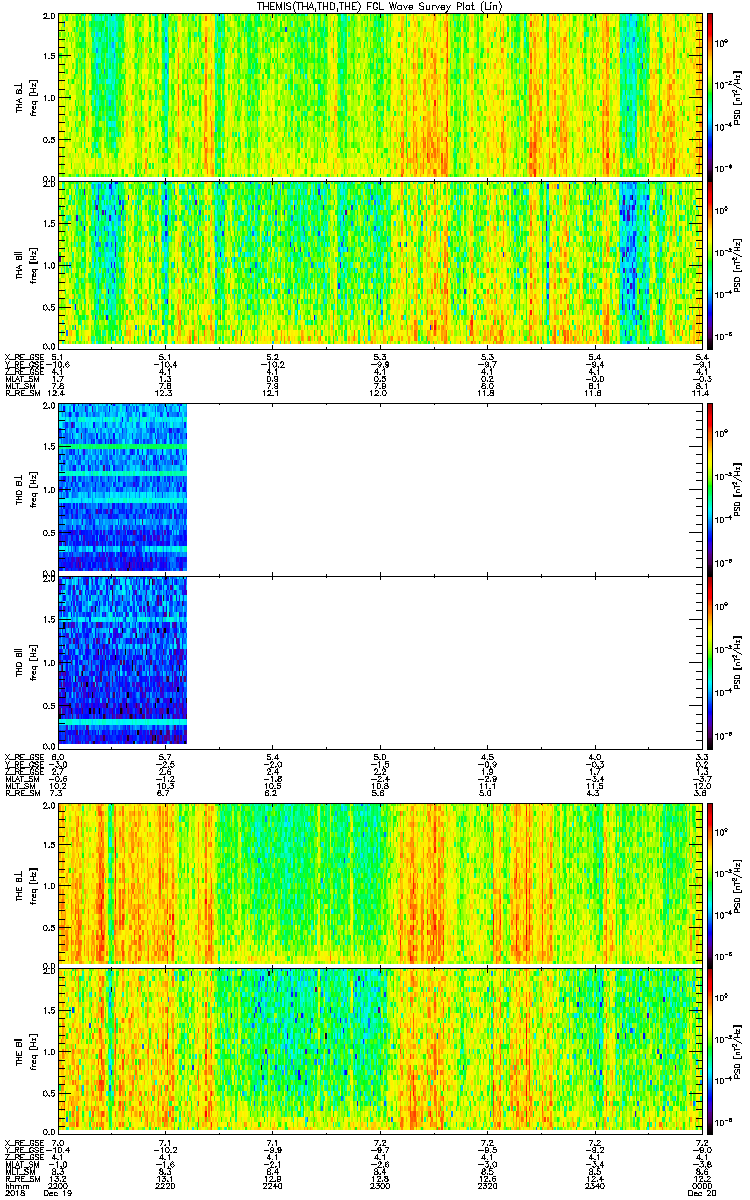Click inside the THE B-perp spectrogram panel
750x1200 pixels.
coord(381,884)
